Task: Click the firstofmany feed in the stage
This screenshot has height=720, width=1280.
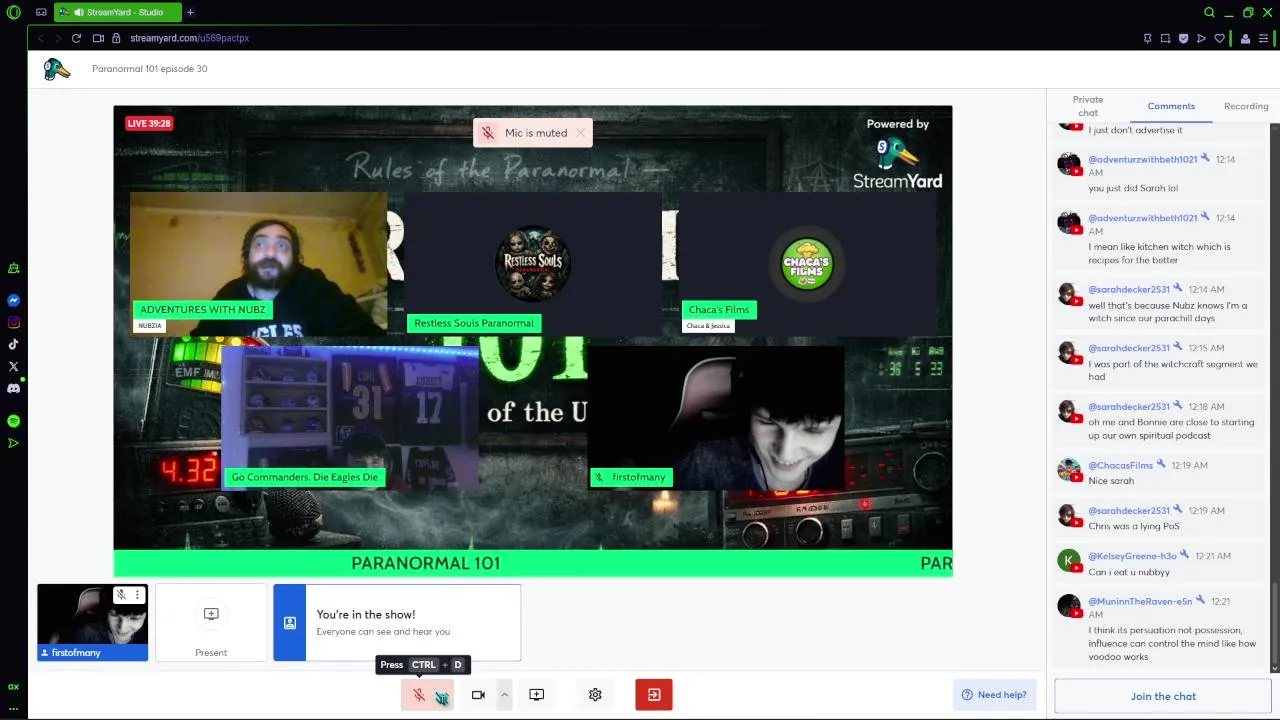Action: 716,417
